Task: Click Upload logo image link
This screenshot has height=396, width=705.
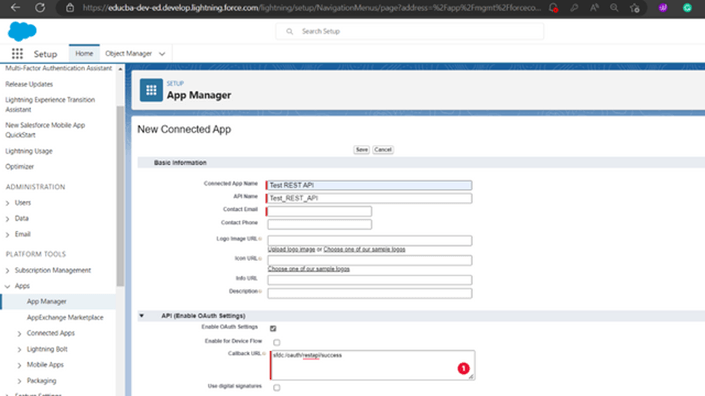Action: click(291, 249)
